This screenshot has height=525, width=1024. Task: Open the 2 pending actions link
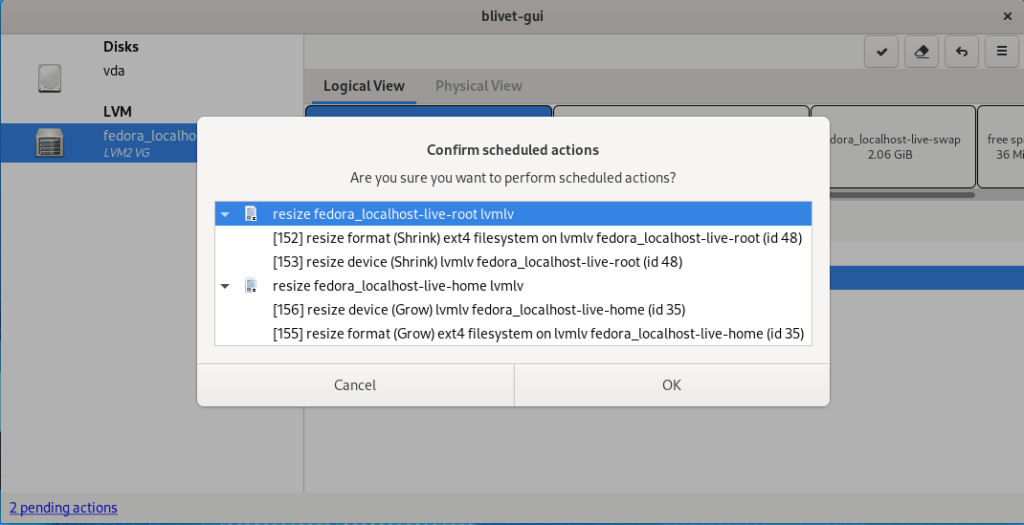(x=63, y=508)
